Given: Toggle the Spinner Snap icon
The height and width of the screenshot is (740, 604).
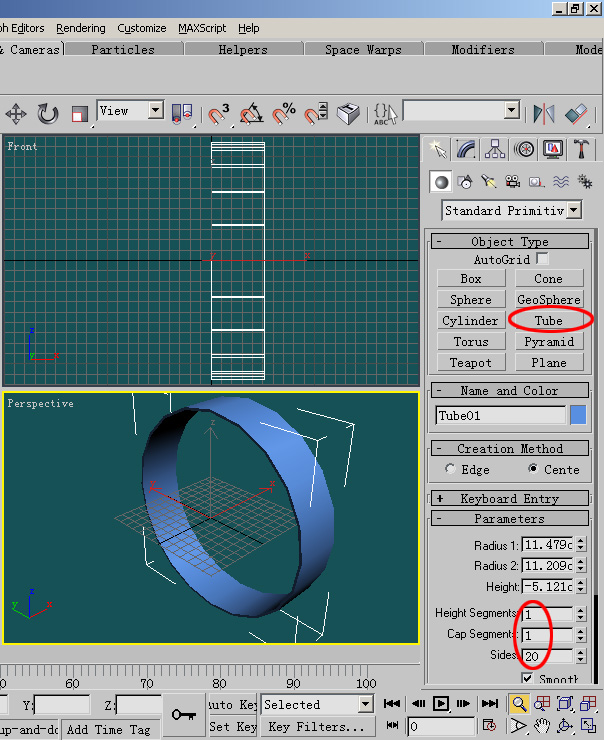Looking at the screenshot, I should (x=316, y=114).
